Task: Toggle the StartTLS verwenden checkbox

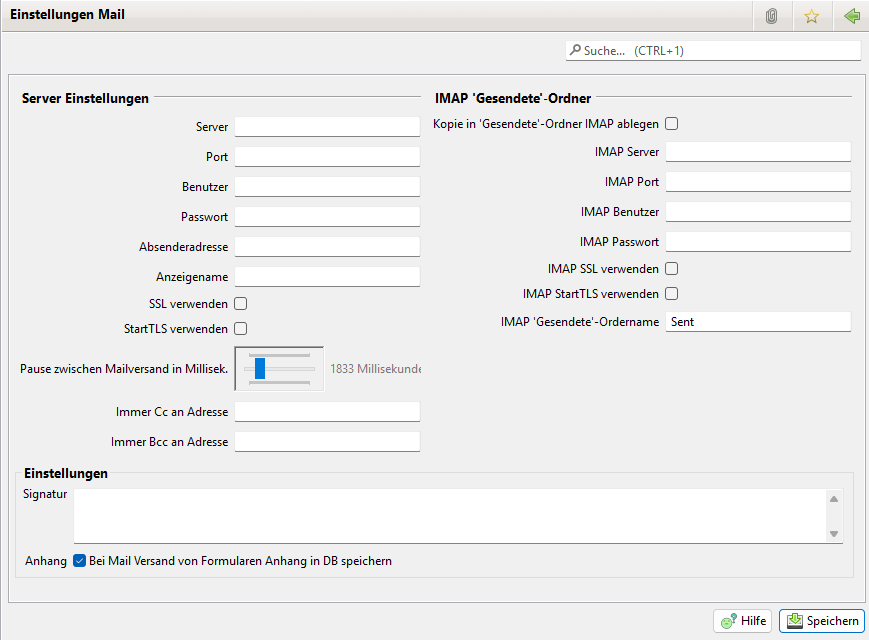Action: pos(241,328)
